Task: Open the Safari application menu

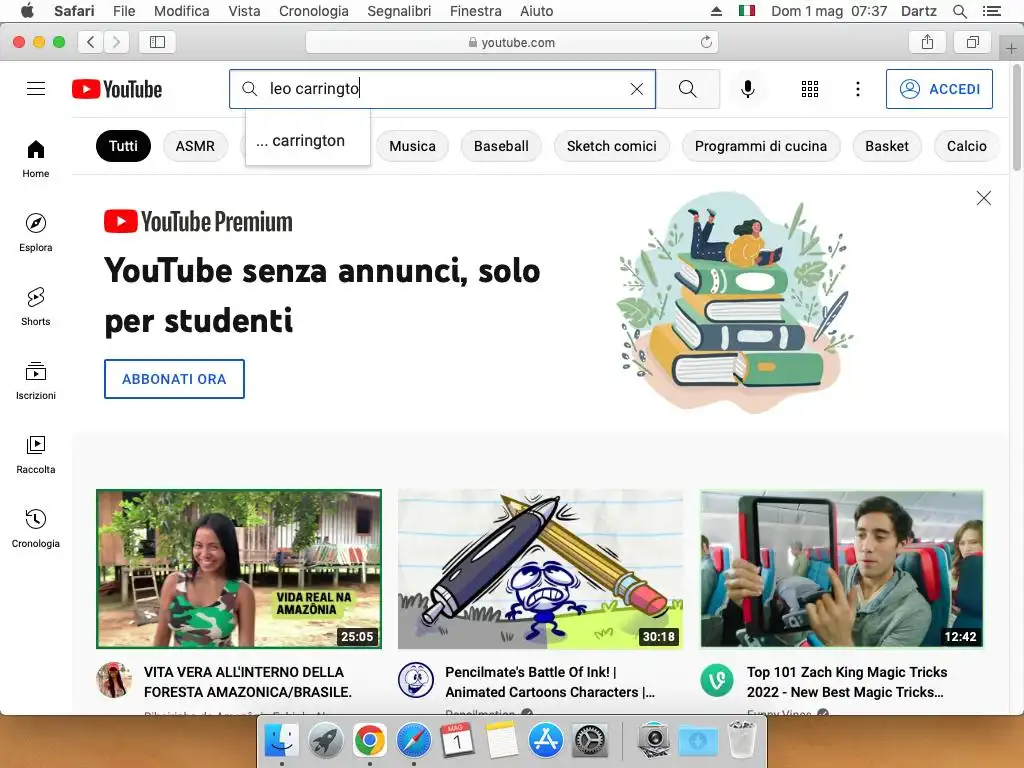Action: (x=74, y=11)
